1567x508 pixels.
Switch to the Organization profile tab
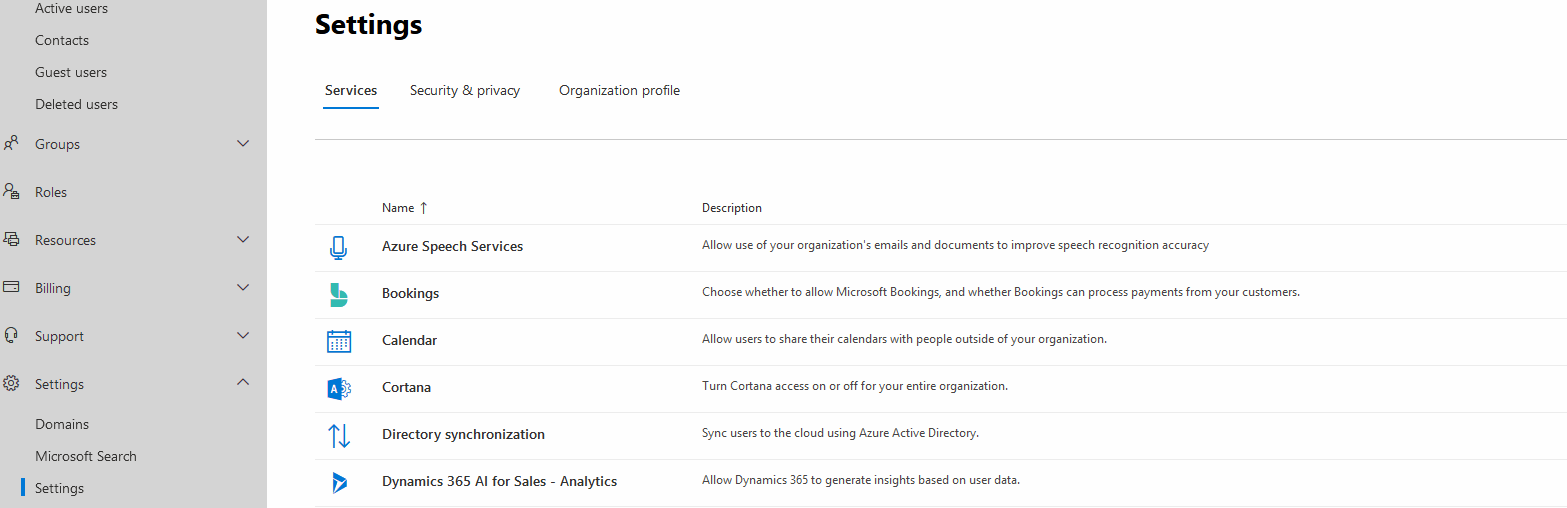tap(619, 90)
